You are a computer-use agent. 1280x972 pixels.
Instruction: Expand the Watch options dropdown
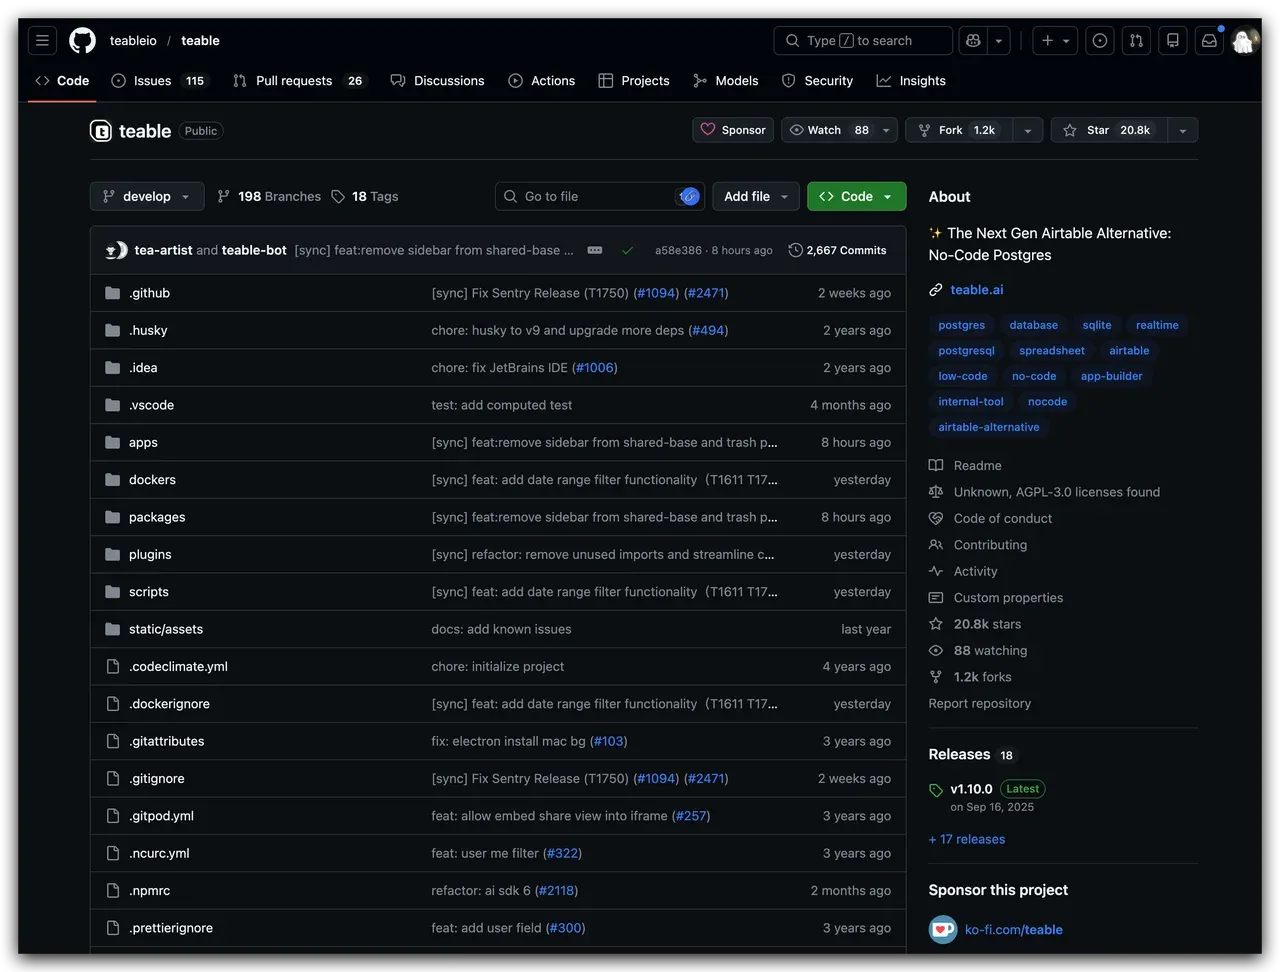tap(886, 130)
